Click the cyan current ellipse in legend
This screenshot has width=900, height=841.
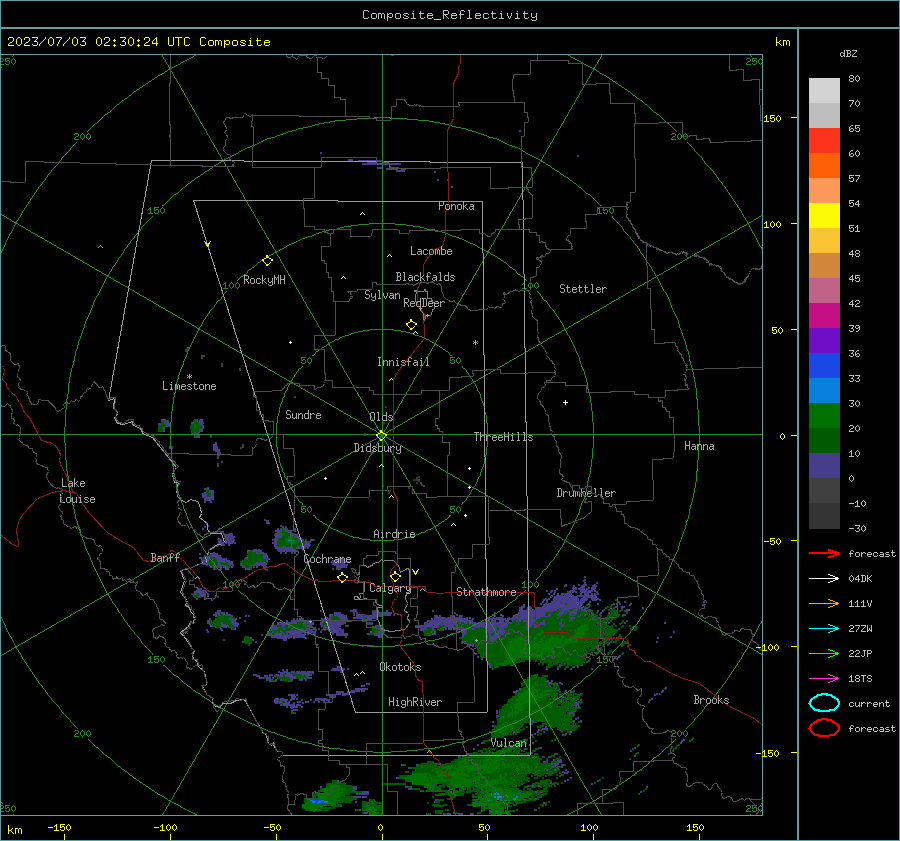[824, 703]
